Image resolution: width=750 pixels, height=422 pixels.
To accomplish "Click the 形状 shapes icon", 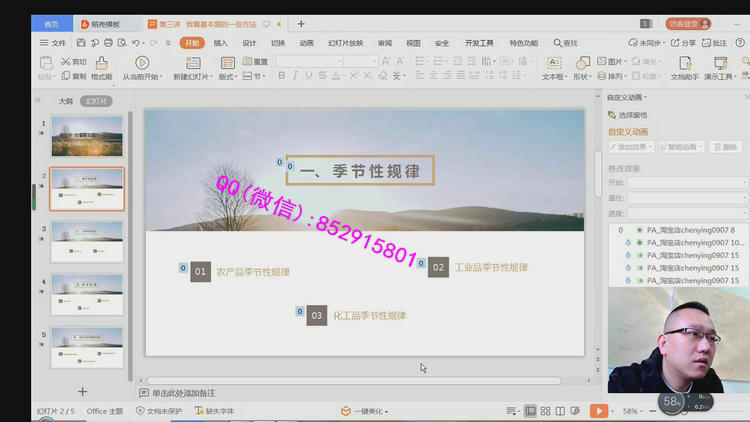I will [x=580, y=63].
